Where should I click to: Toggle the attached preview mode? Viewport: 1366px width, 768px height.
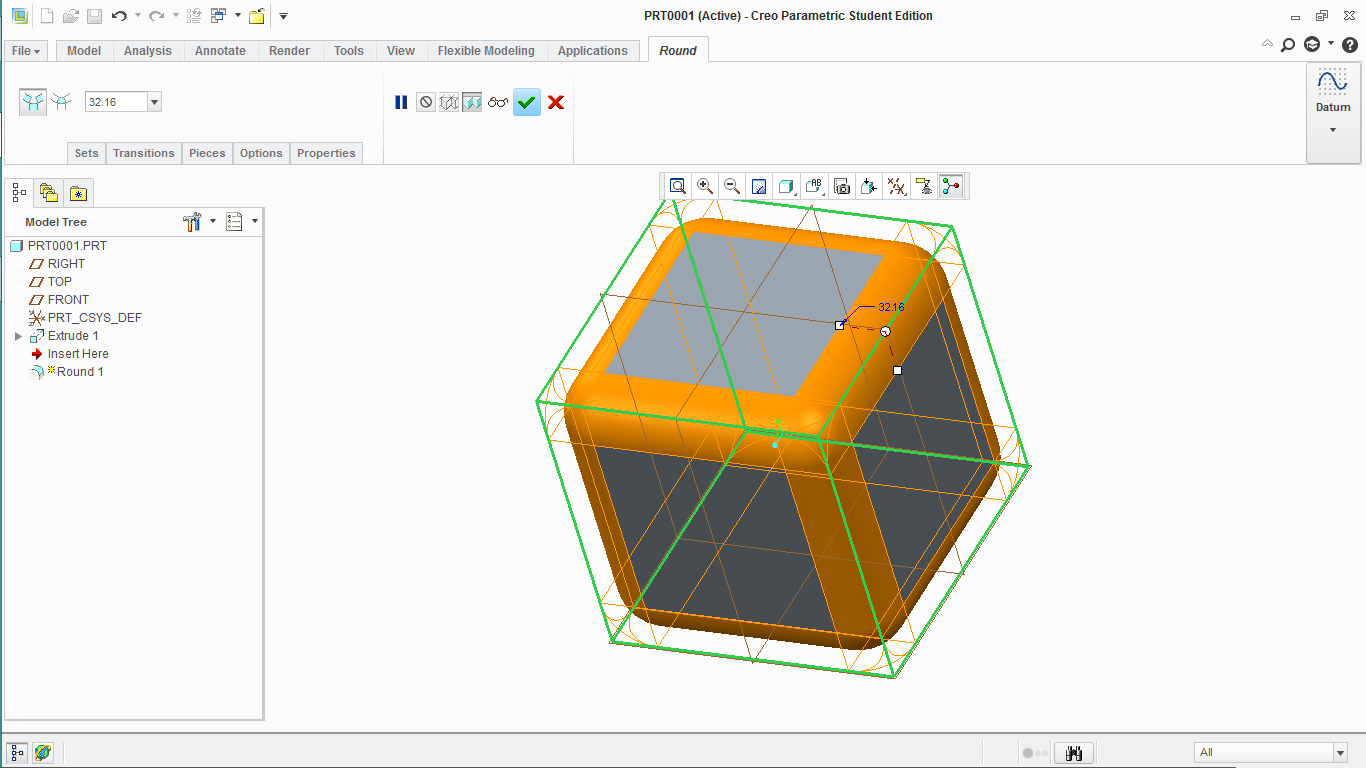[473, 102]
